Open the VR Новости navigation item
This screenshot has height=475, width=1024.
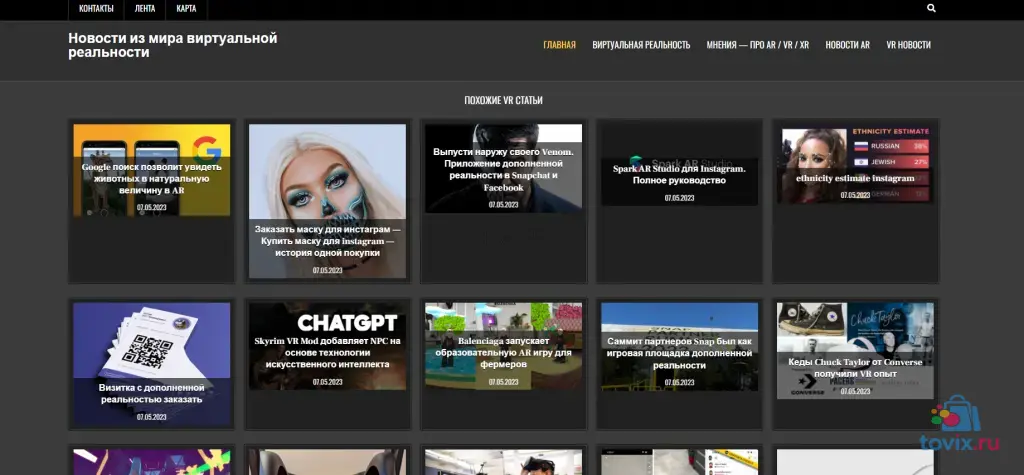point(908,45)
